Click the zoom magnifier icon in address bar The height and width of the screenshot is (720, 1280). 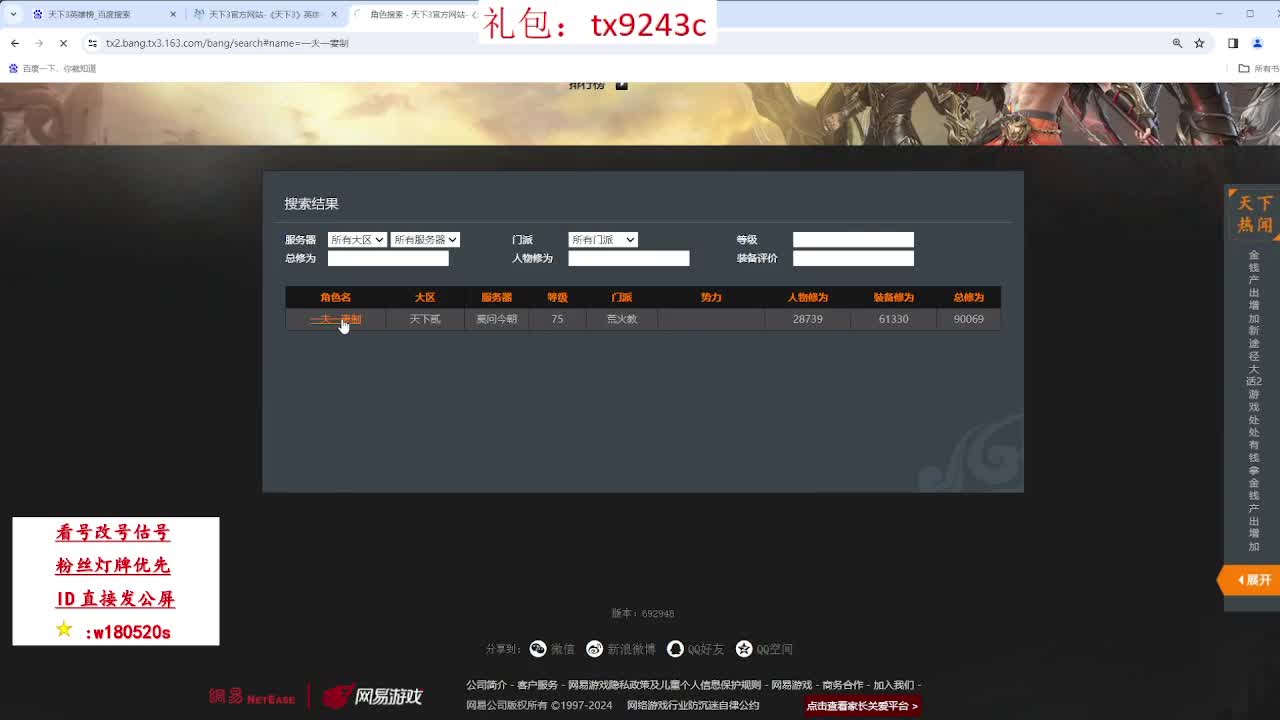pos(1177,43)
